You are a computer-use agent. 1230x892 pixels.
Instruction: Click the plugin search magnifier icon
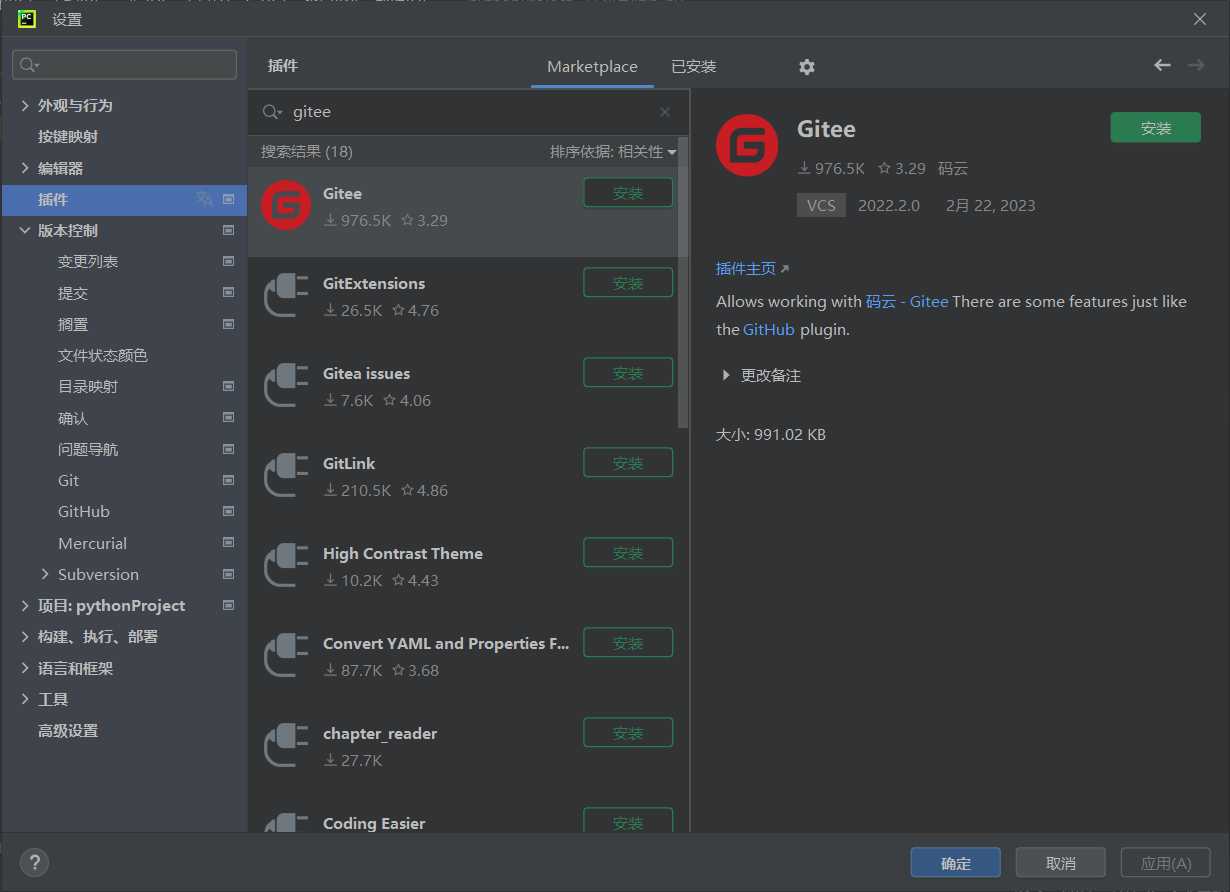[x=272, y=112]
